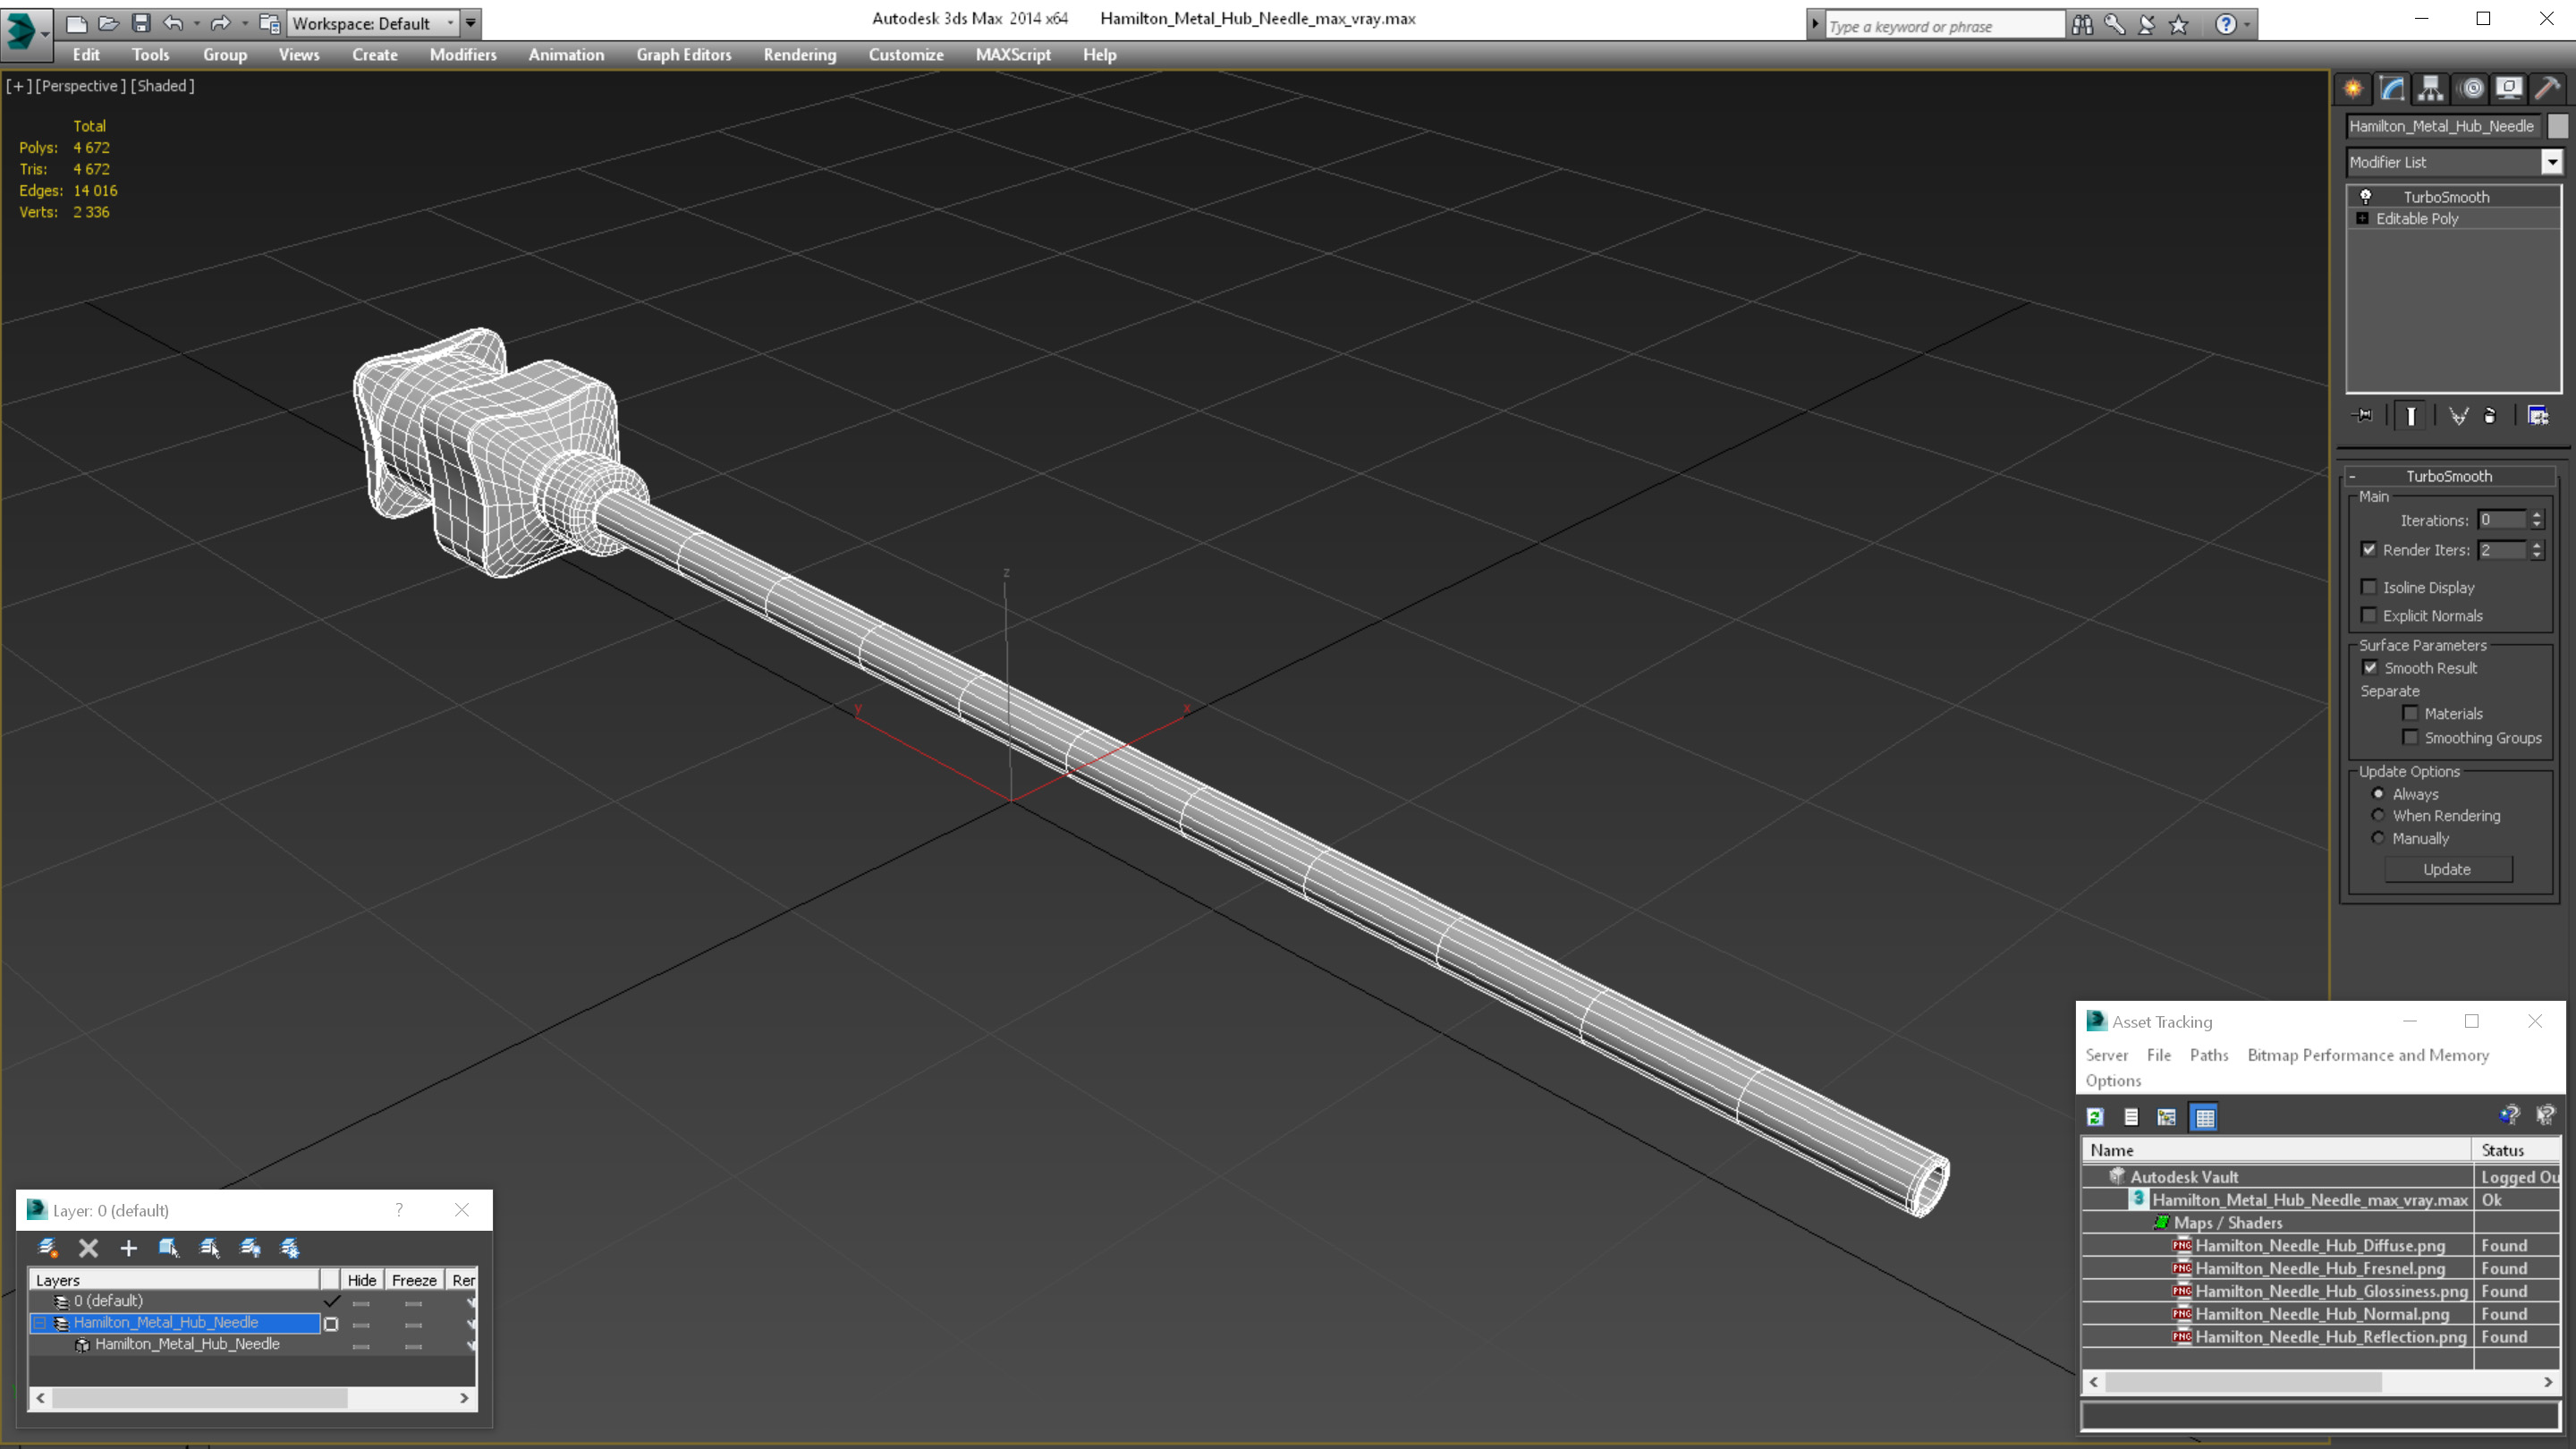Delete layer with the X icon
Viewport: 2576px width, 1449px height.
click(88, 1247)
